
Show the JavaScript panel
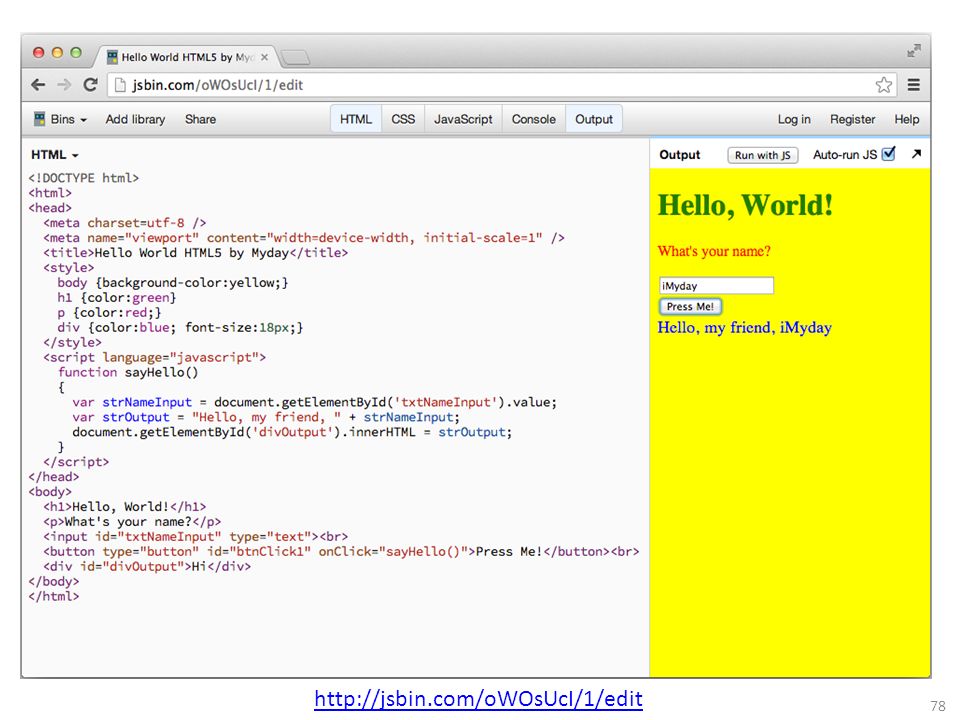coord(463,119)
